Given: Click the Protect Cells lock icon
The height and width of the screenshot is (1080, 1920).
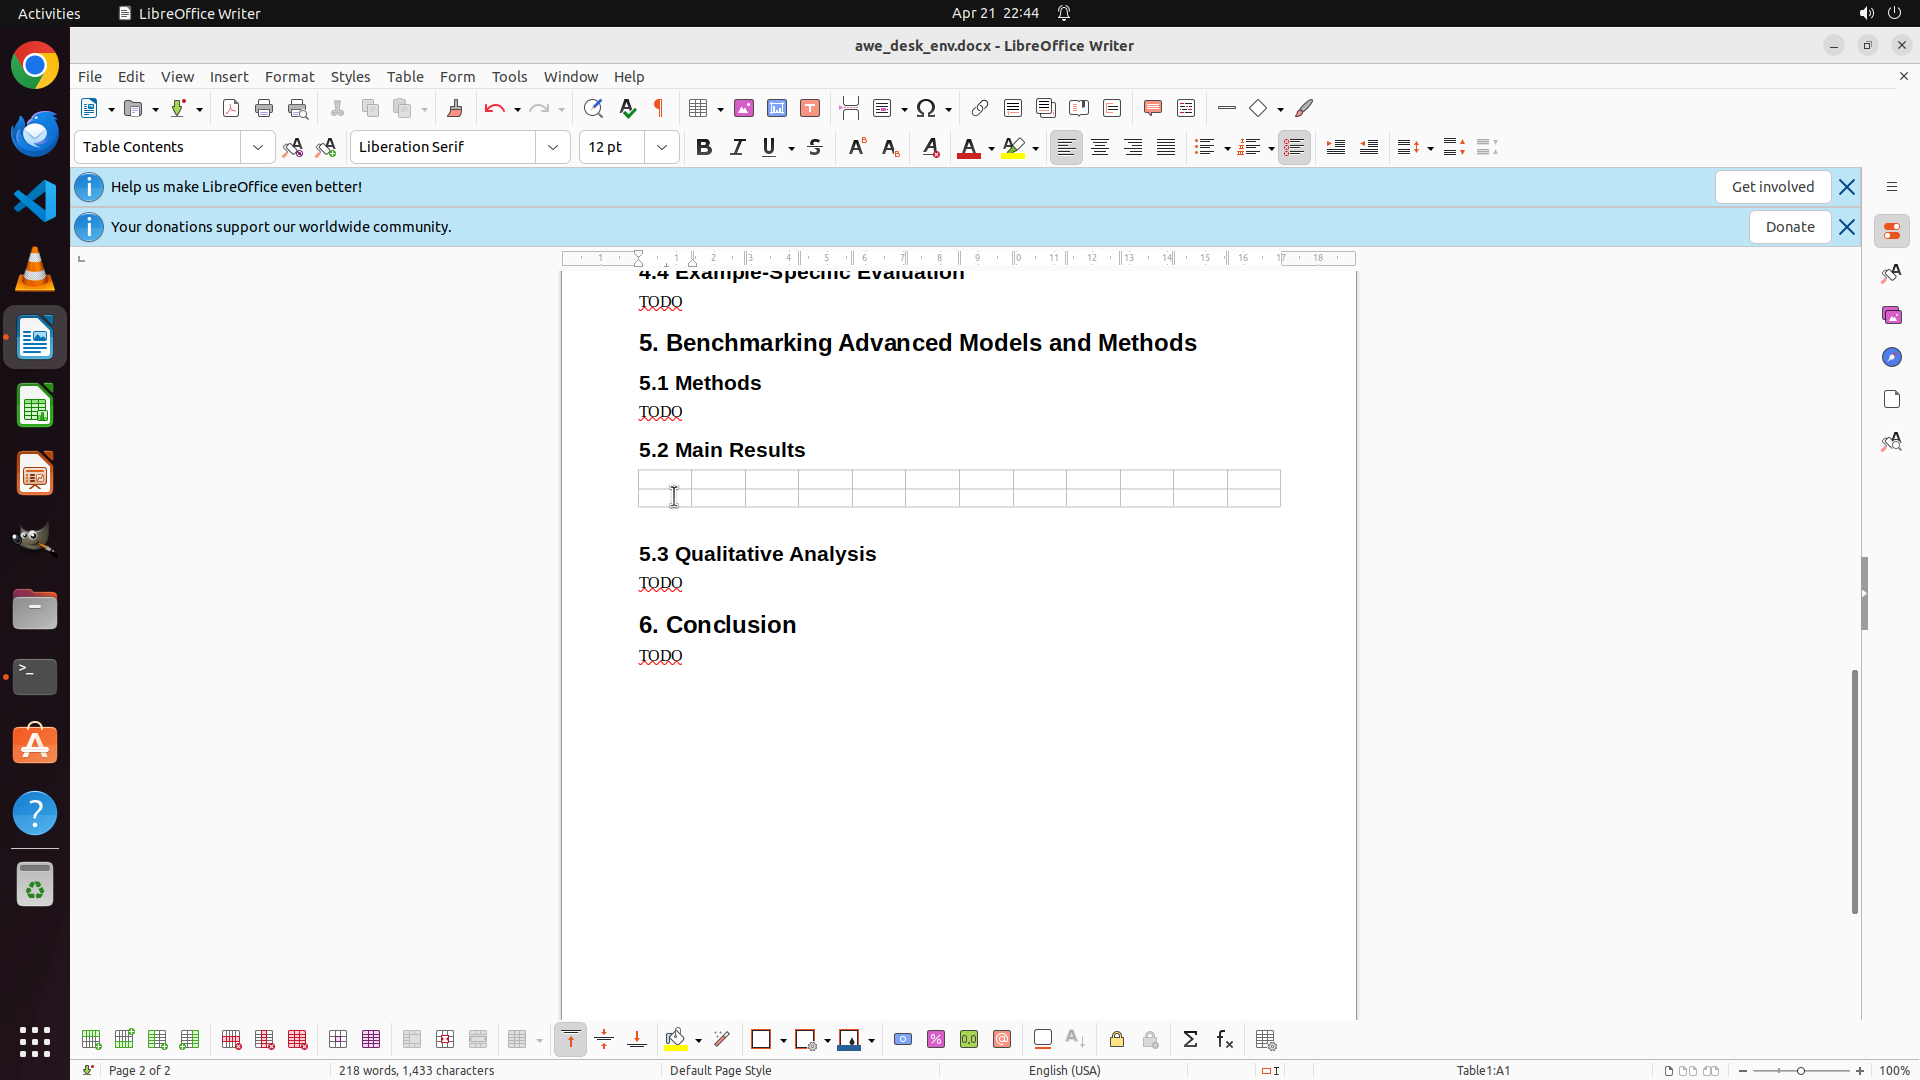Looking at the screenshot, I should tap(1117, 1040).
